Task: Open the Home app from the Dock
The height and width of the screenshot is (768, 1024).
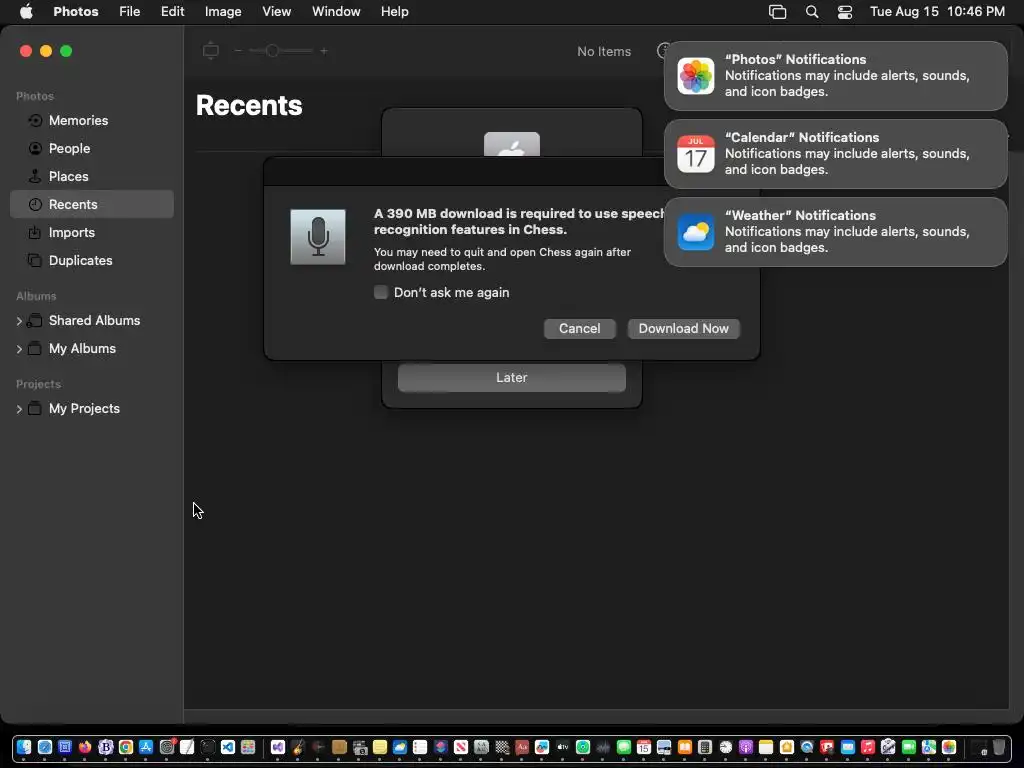Action: [x=786, y=747]
